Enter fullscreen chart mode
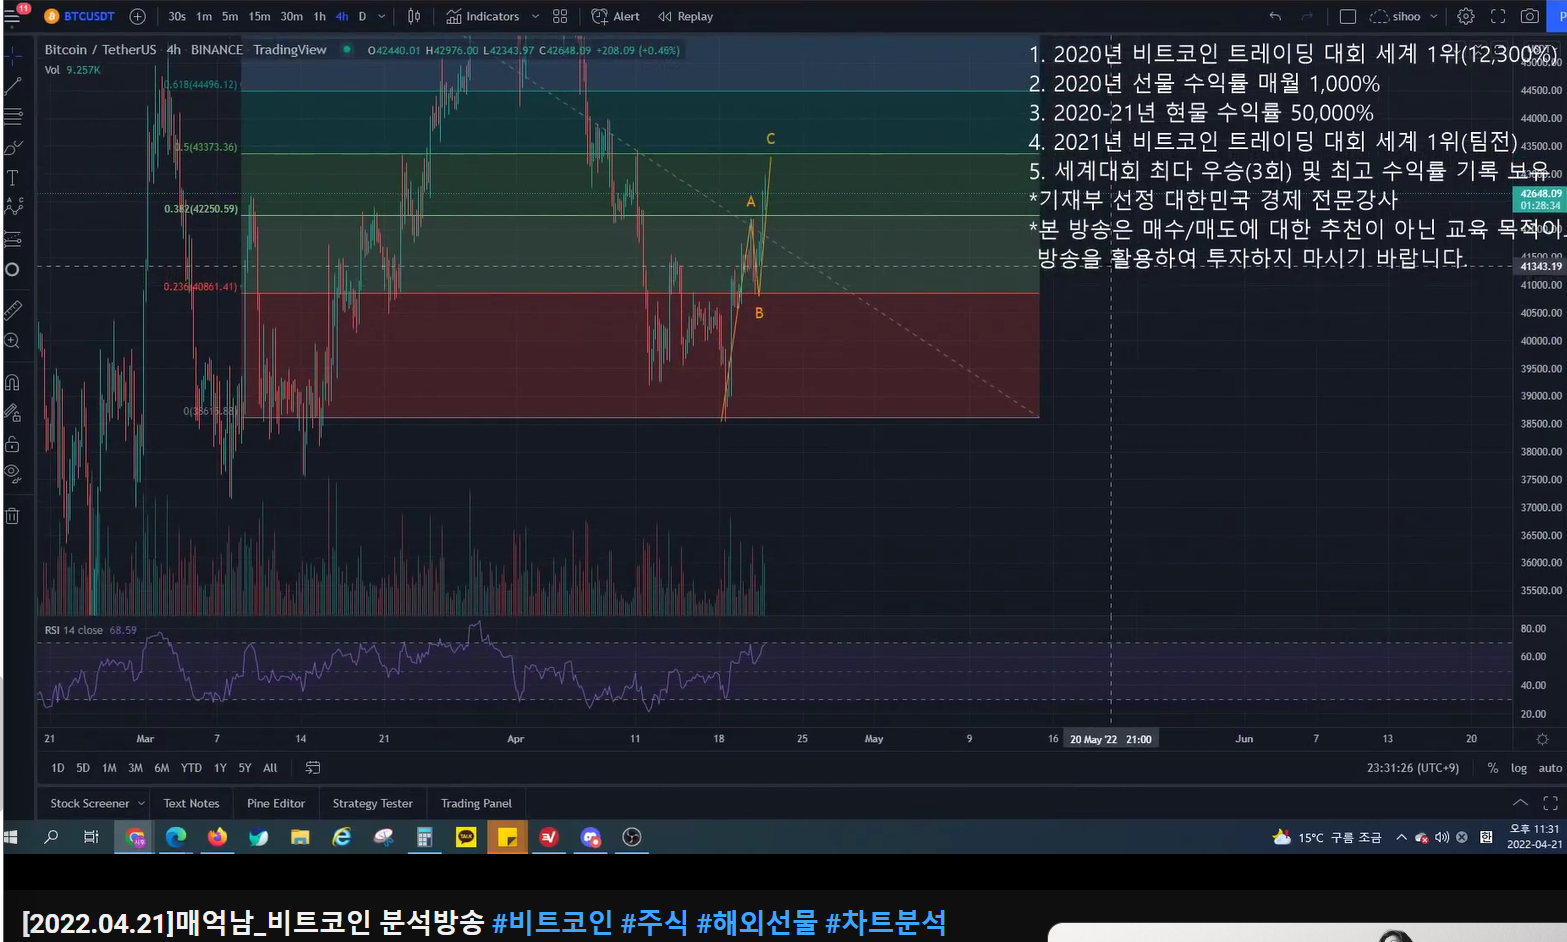The image size is (1567, 942). 1498,16
